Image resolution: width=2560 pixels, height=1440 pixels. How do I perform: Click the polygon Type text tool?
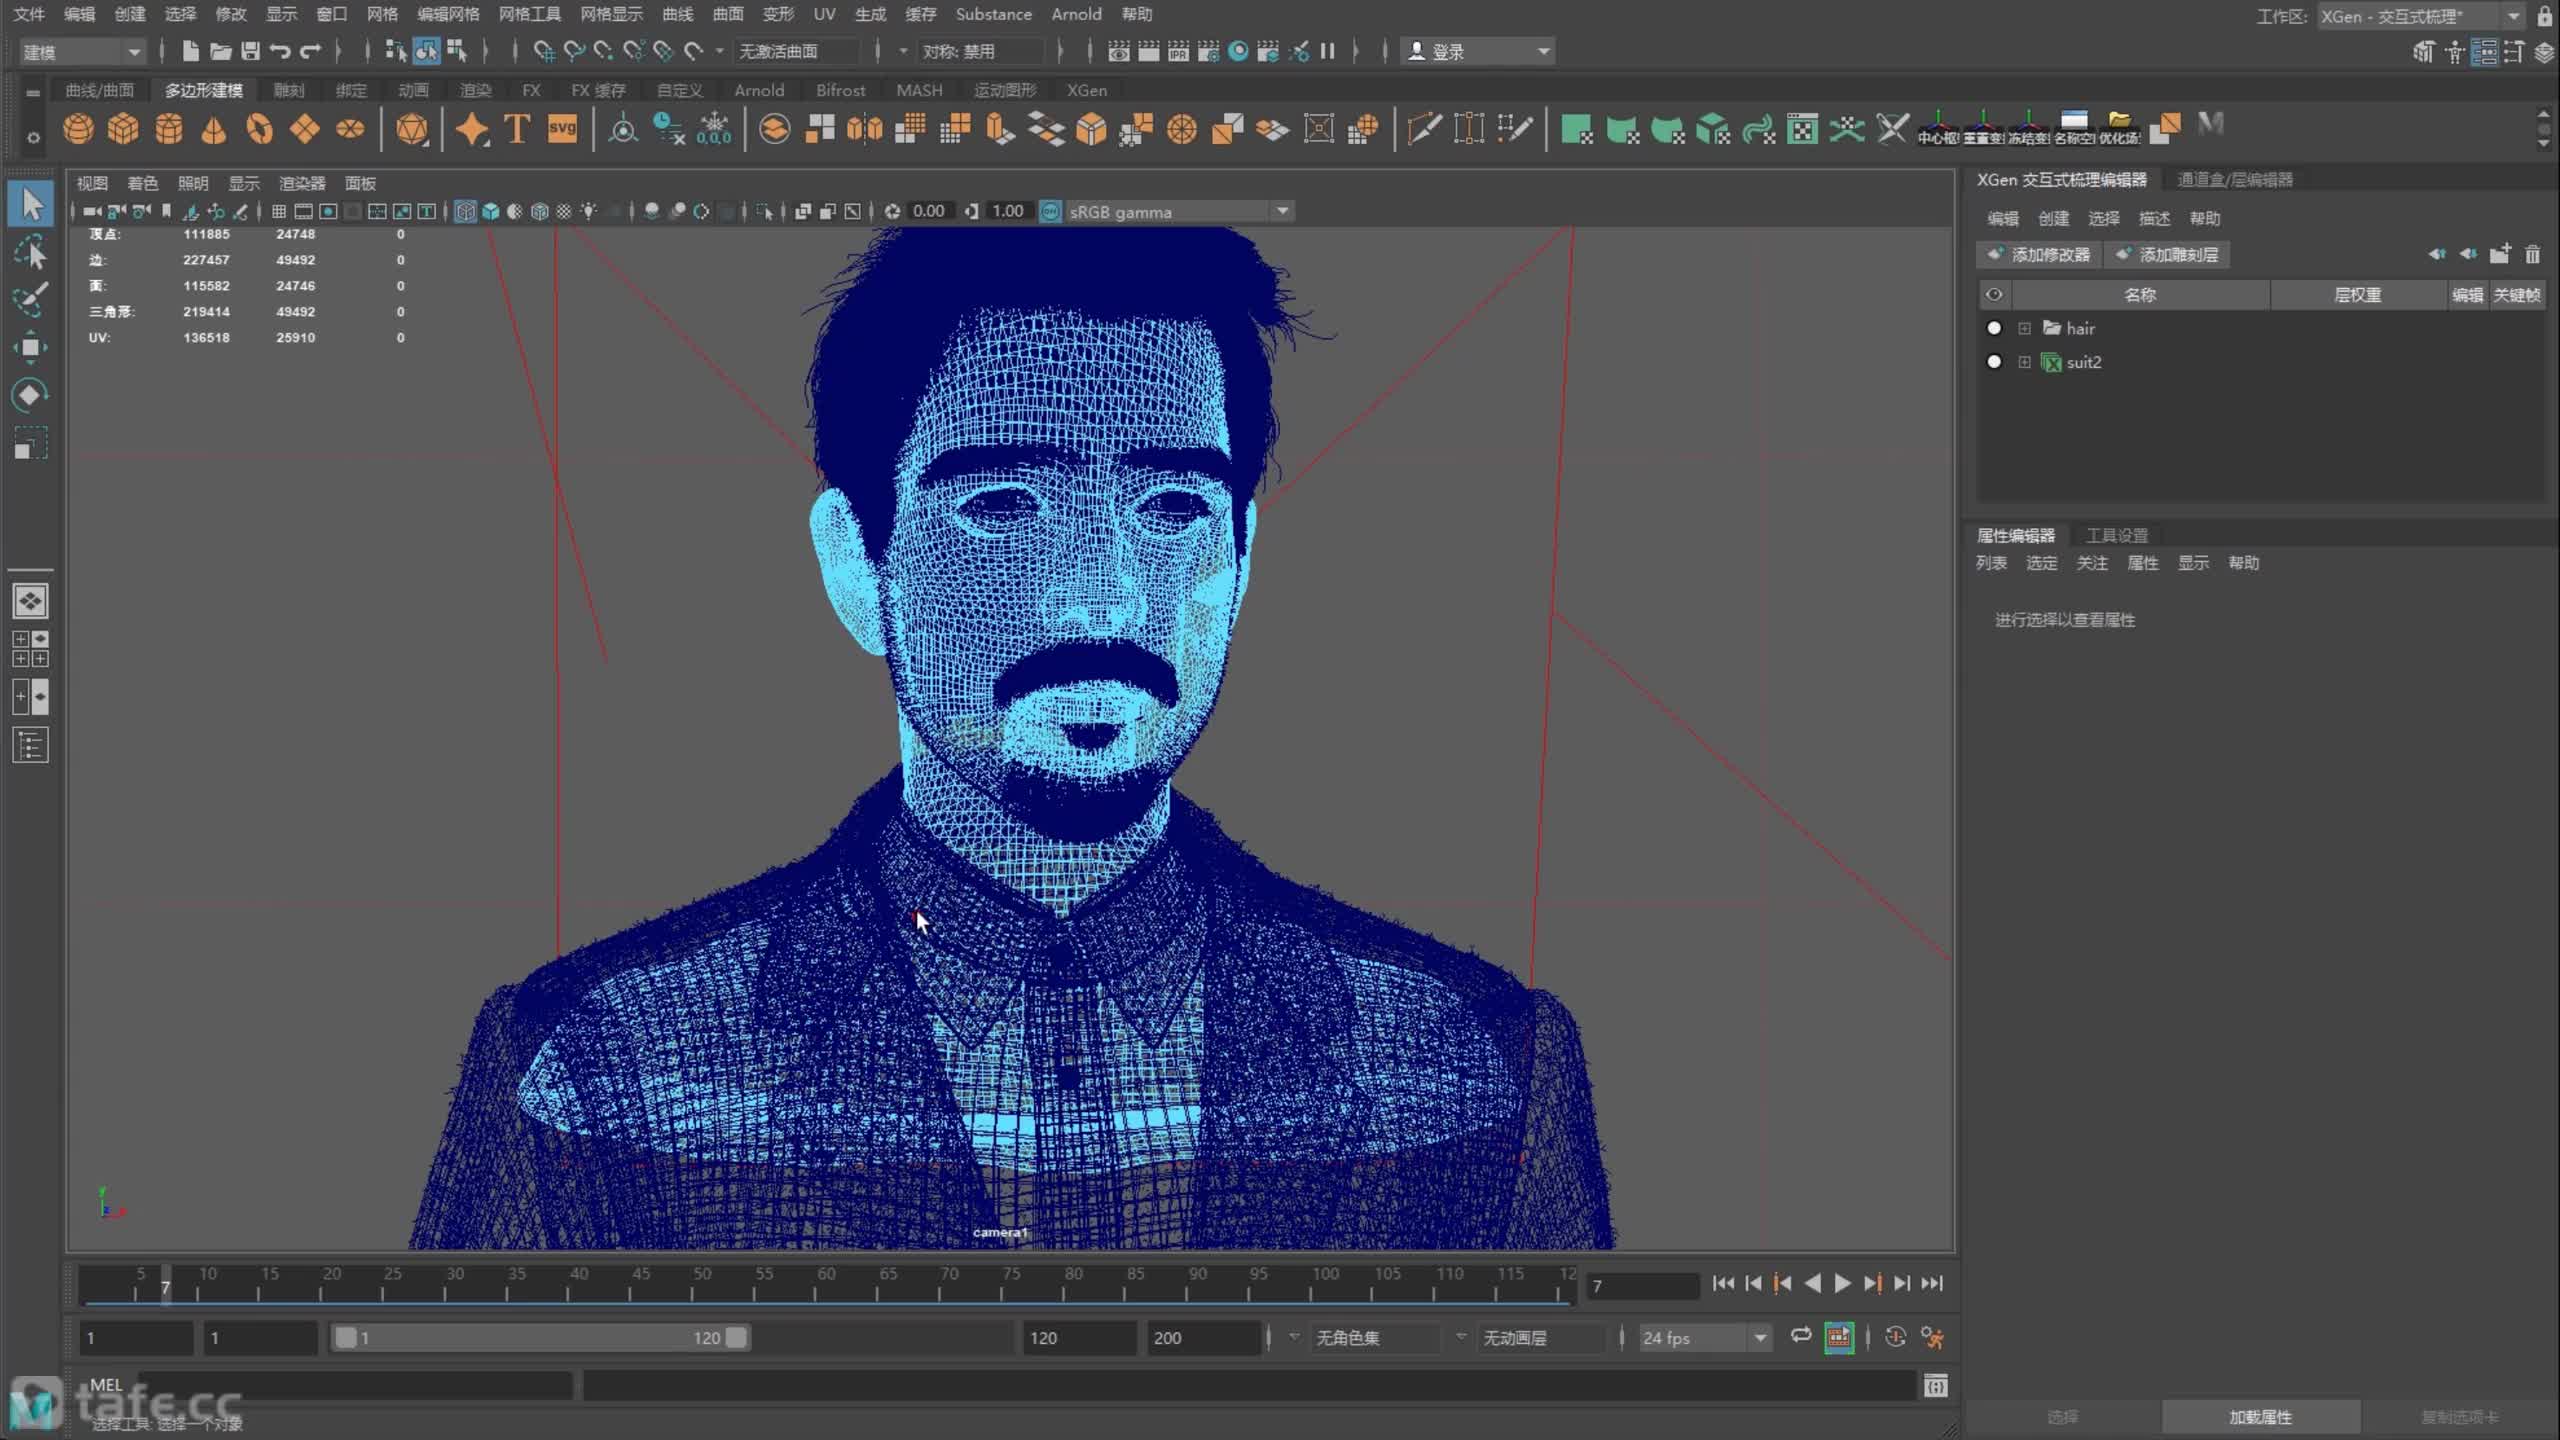(x=517, y=130)
